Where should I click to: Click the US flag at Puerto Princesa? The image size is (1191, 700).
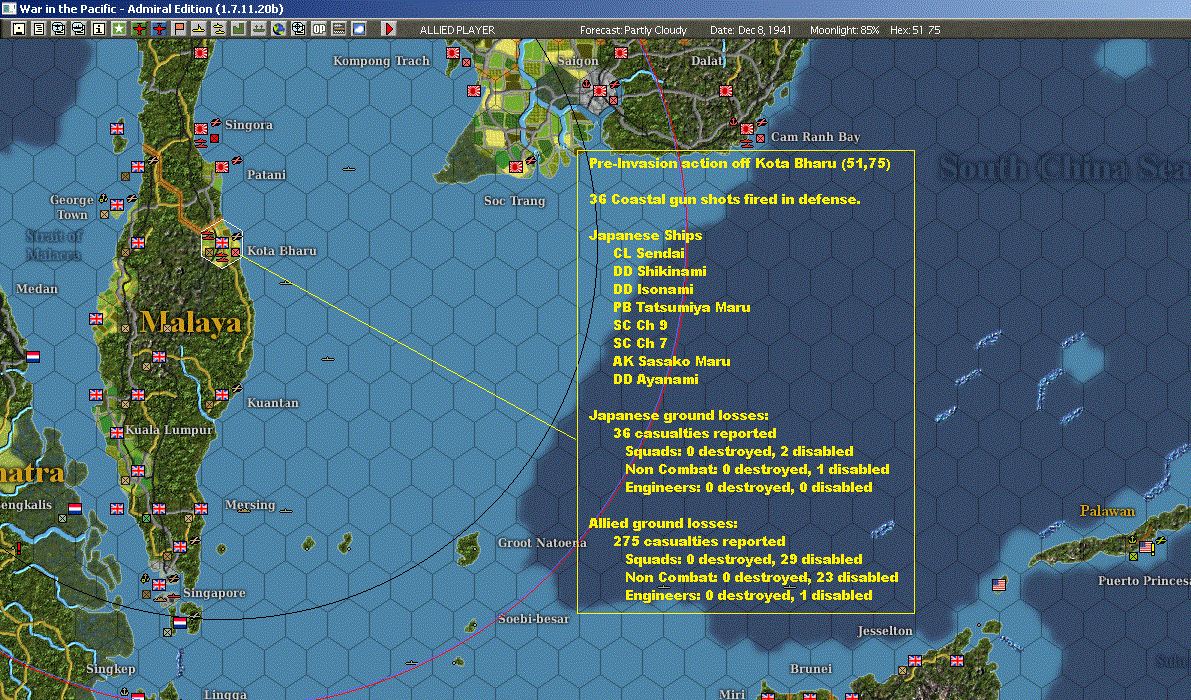[x=1145, y=547]
